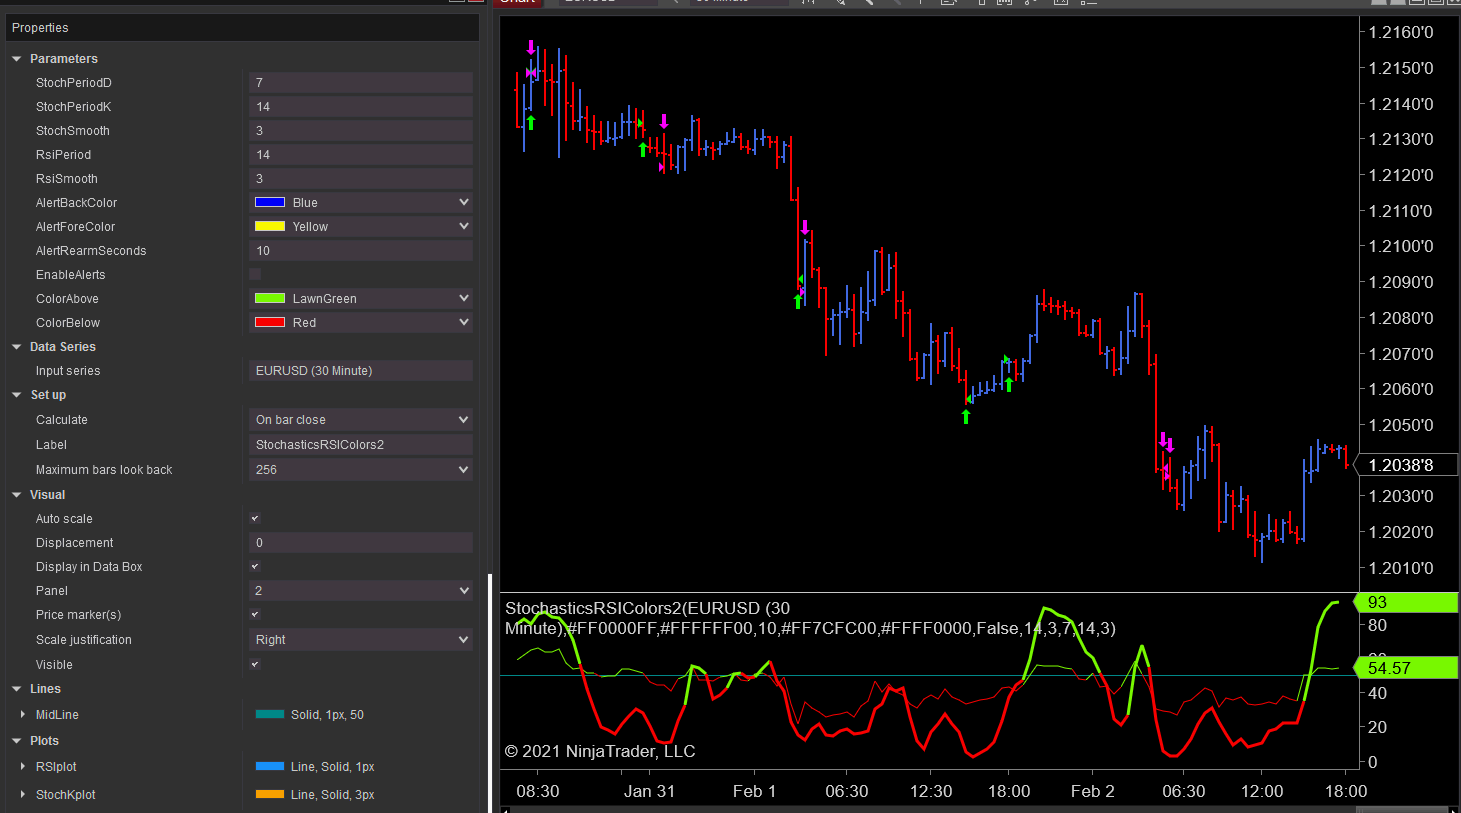Click the 93 indicator value marker

pos(1406,602)
